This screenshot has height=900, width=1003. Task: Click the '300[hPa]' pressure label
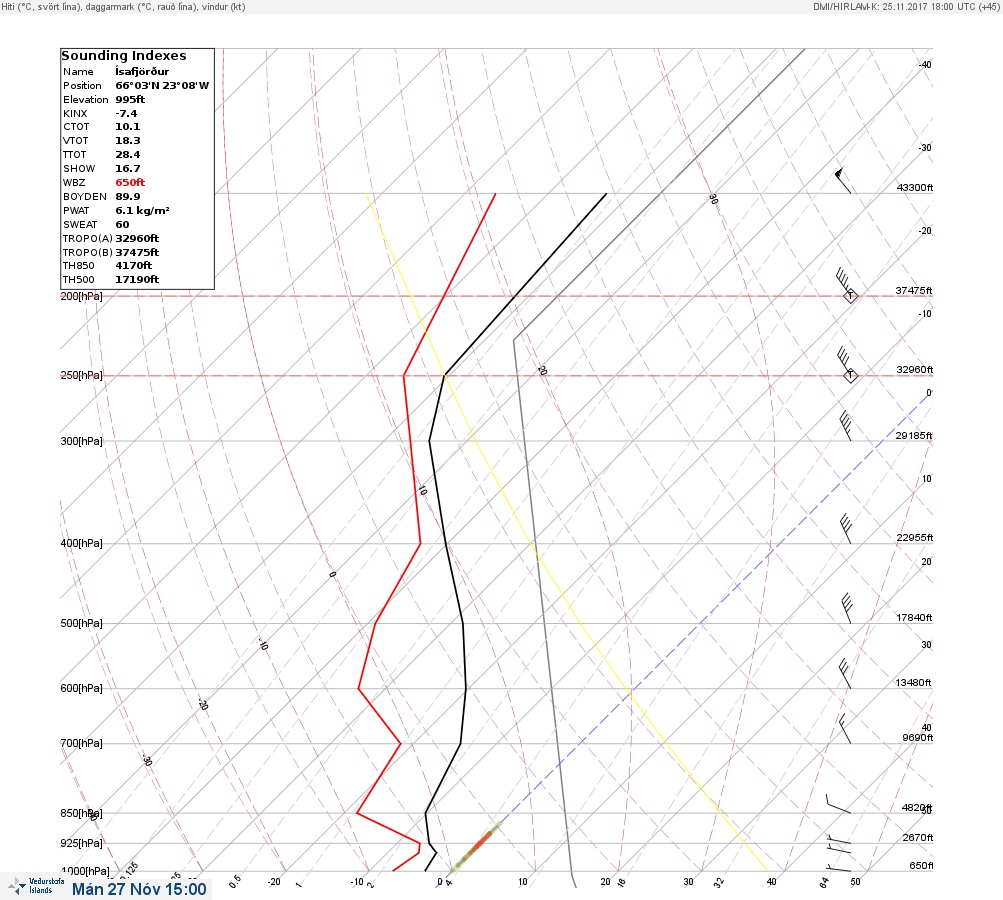(81, 441)
